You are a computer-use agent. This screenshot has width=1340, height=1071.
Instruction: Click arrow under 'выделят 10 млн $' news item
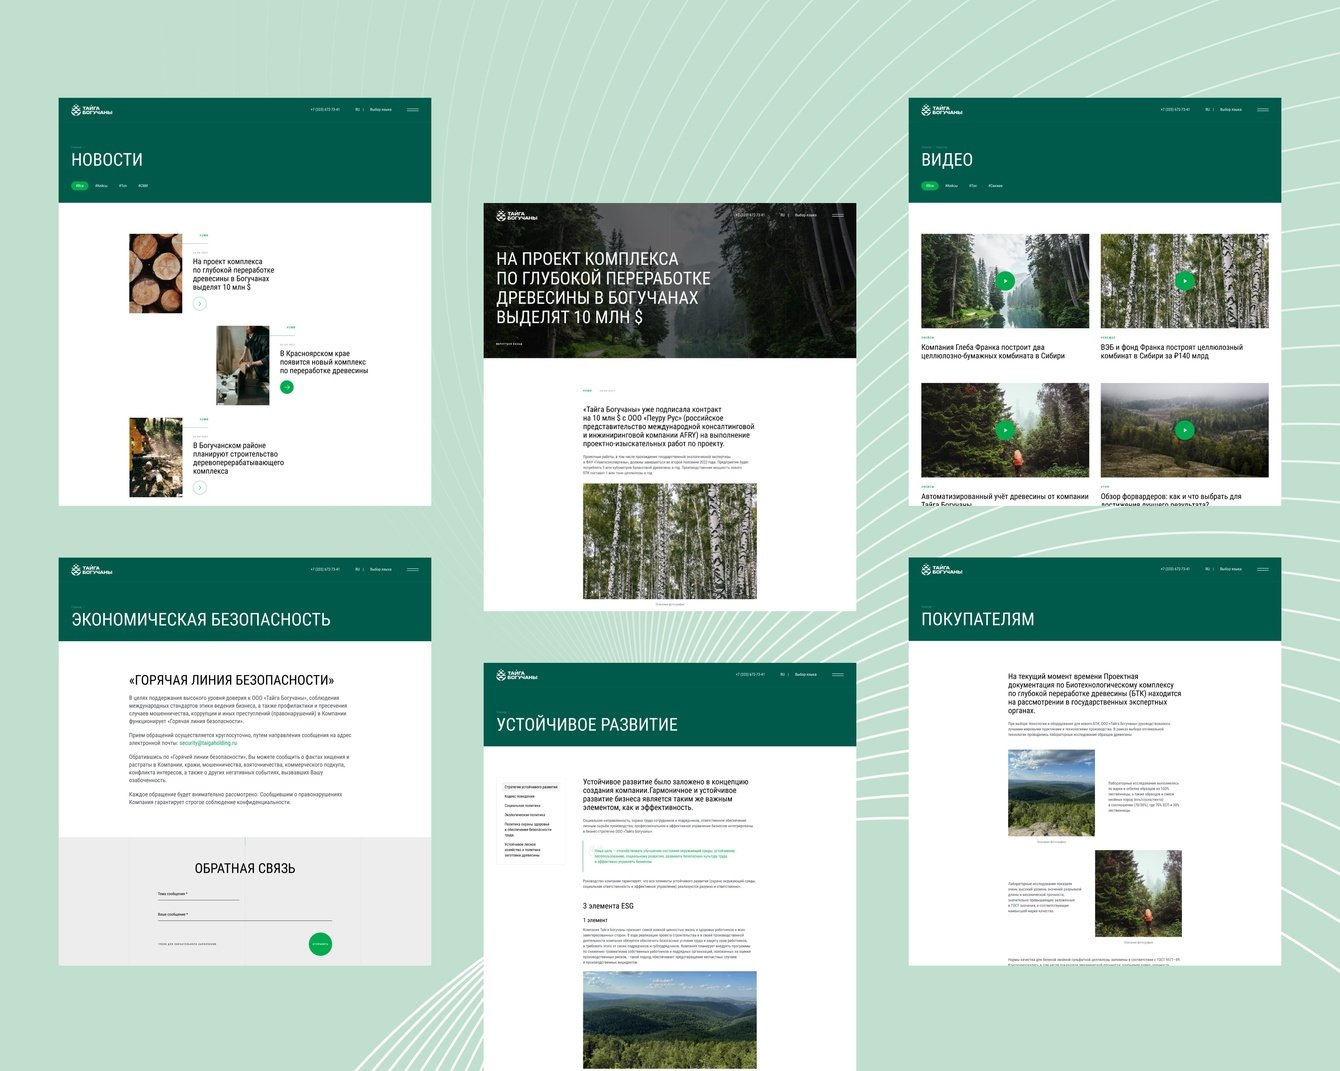pos(200,303)
